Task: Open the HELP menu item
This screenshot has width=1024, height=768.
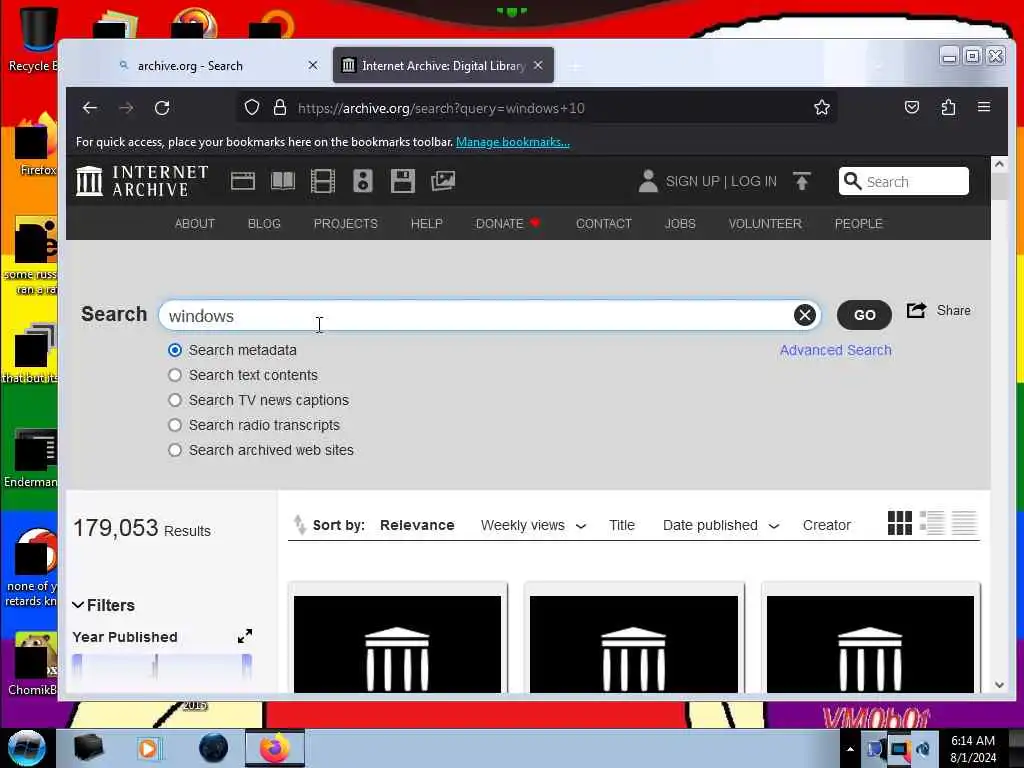Action: coord(426,224)
